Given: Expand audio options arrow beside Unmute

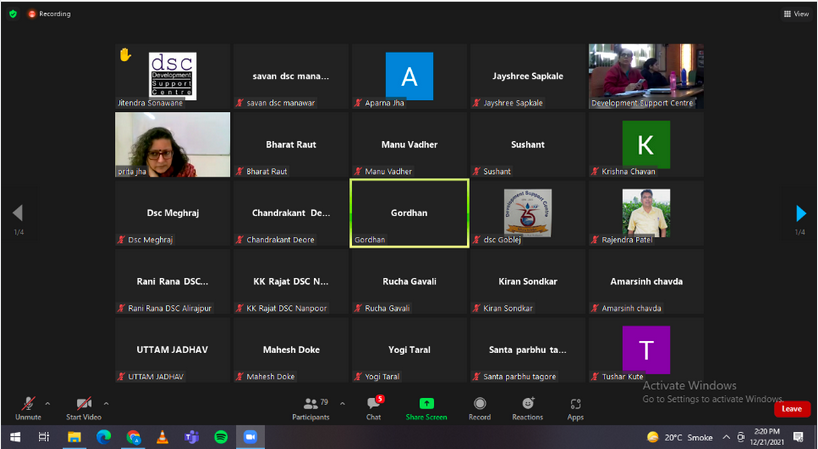Looking at the screenshot, I should pyautogui.click(x=49, y=403).
